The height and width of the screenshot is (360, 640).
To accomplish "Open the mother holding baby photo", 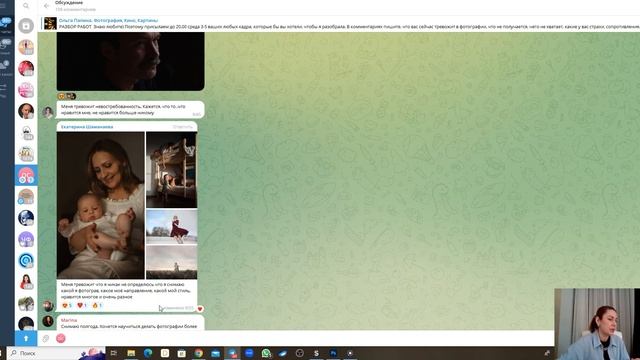I will pyautogui.click(x=101, y=205).
